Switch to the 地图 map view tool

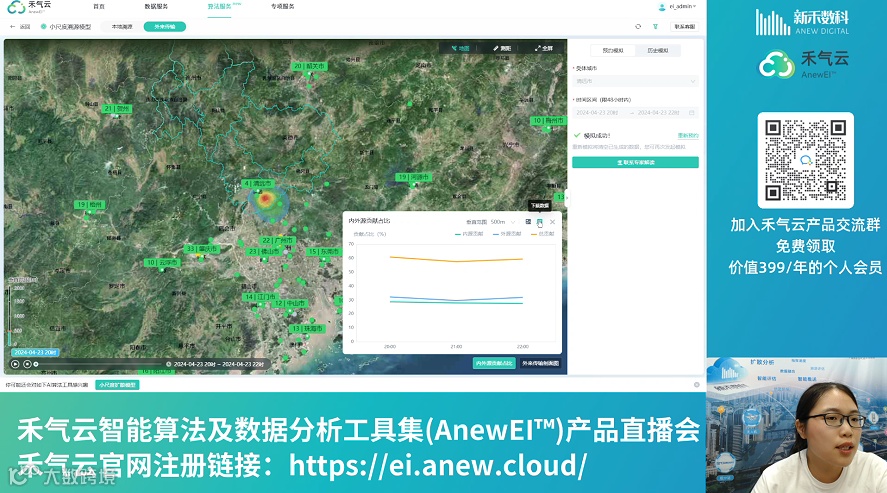point(460,48)
